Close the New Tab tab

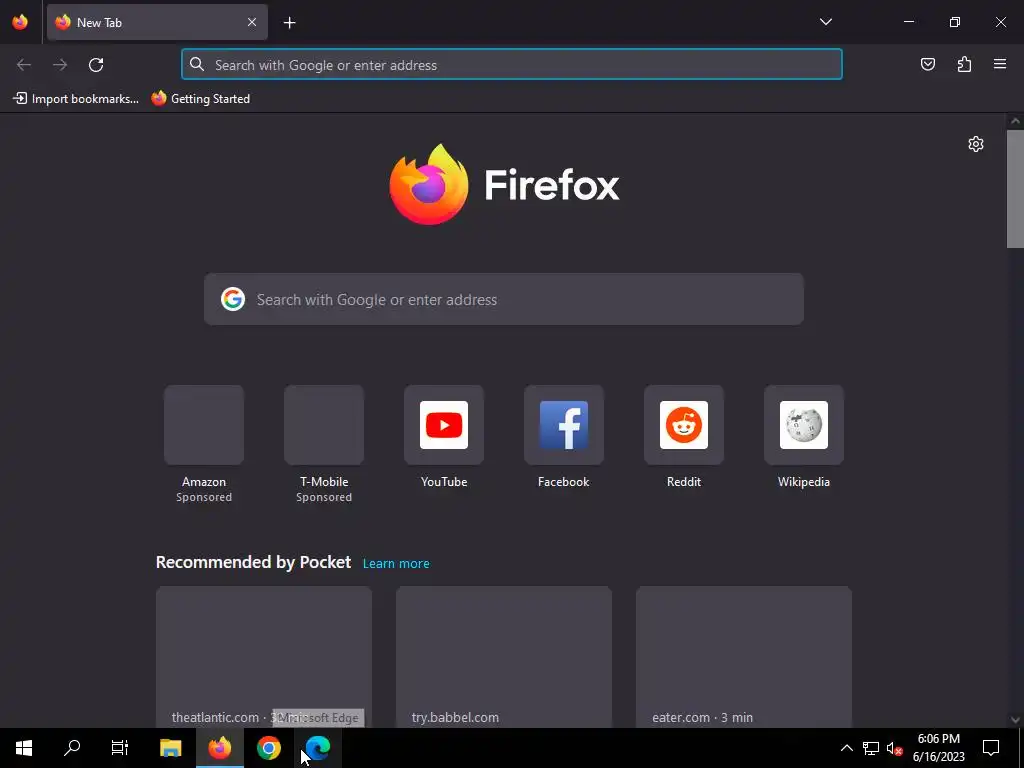pyautogui.click(x=252, y=22)
